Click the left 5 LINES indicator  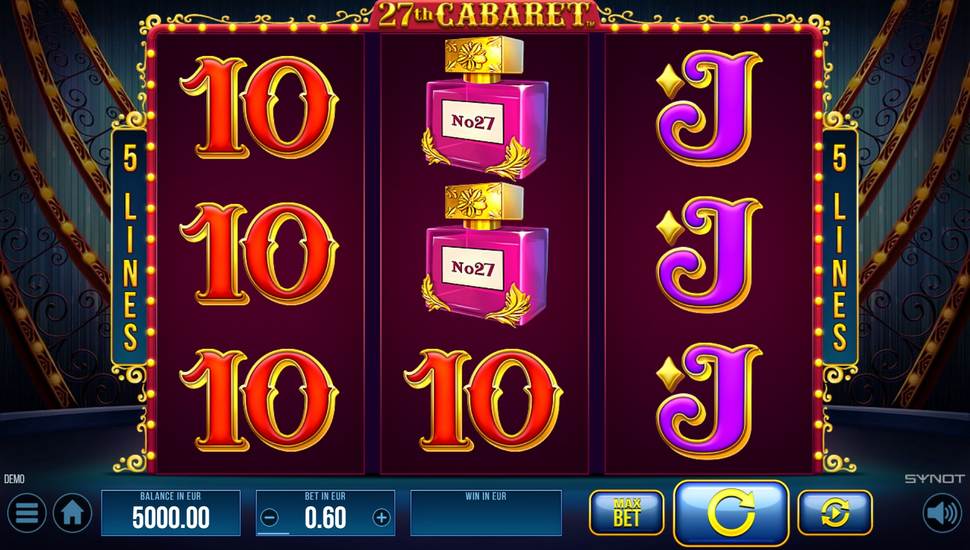point(130,247)
